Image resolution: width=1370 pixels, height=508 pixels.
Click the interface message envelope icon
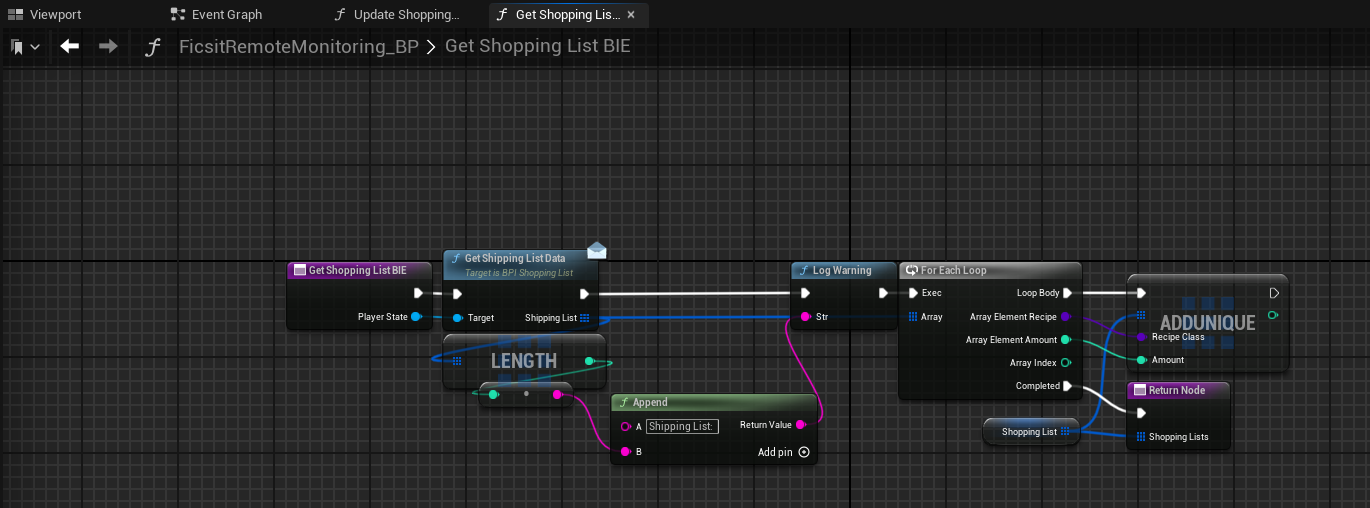click(x=597, y=250)
